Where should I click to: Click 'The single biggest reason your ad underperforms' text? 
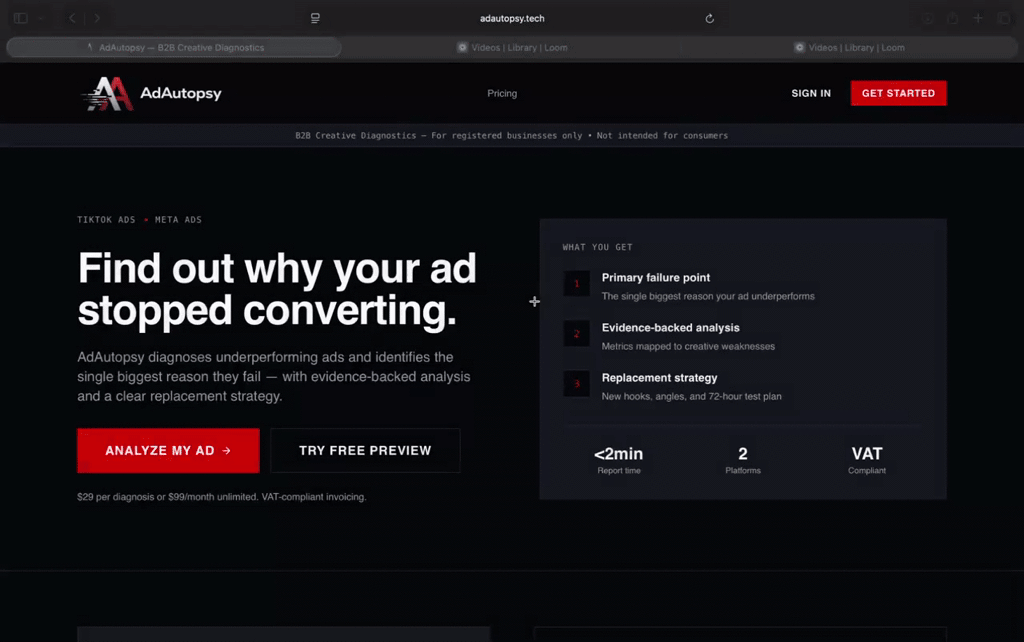[708, 297]
